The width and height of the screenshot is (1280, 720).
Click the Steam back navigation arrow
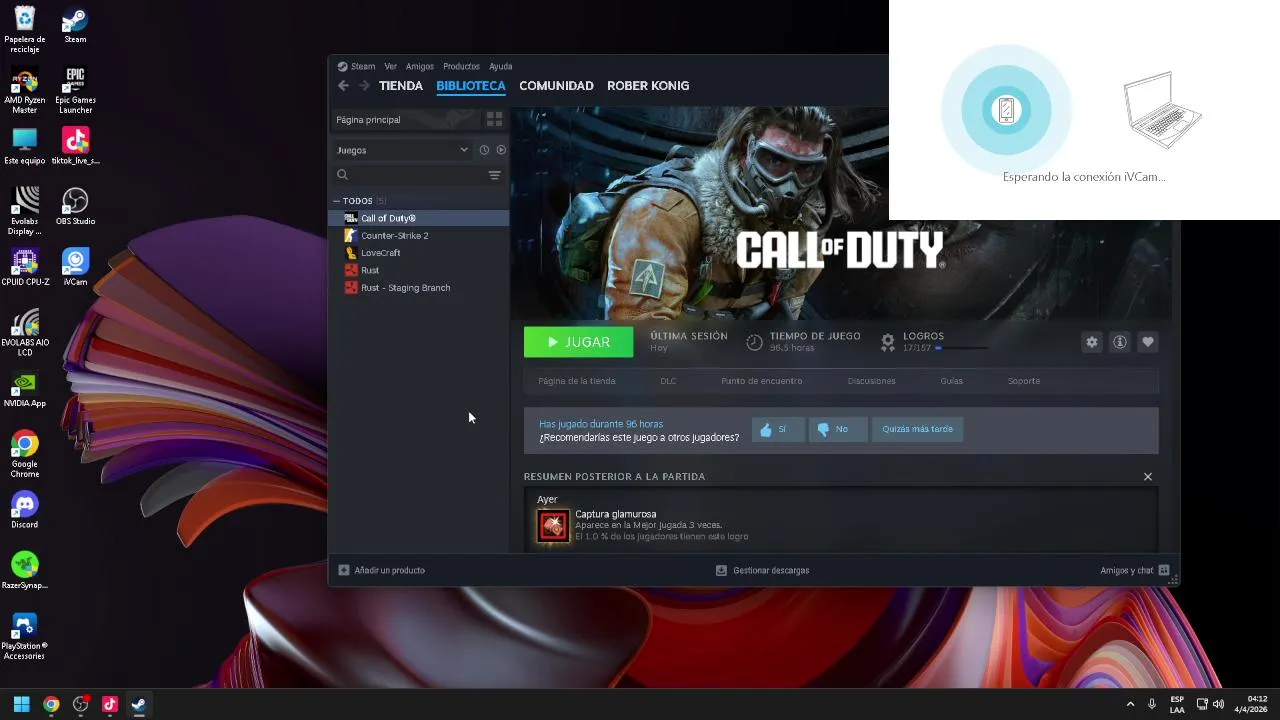click(343, 86)
